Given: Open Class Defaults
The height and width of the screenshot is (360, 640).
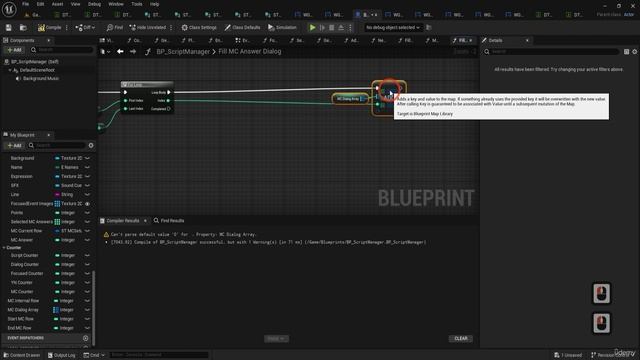Looking at the screenshot, I should 242,27.
